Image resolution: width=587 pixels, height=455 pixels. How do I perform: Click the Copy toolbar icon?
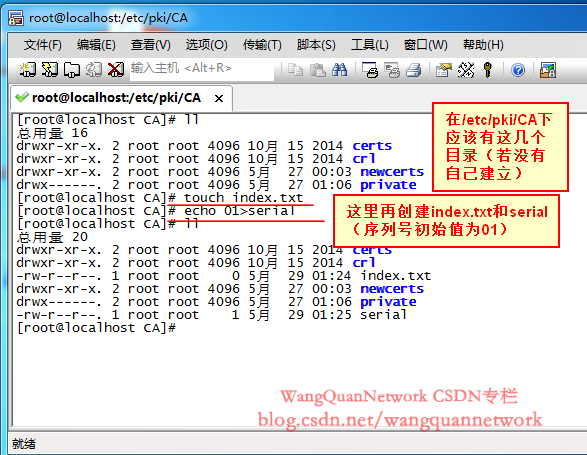point(295,70)
